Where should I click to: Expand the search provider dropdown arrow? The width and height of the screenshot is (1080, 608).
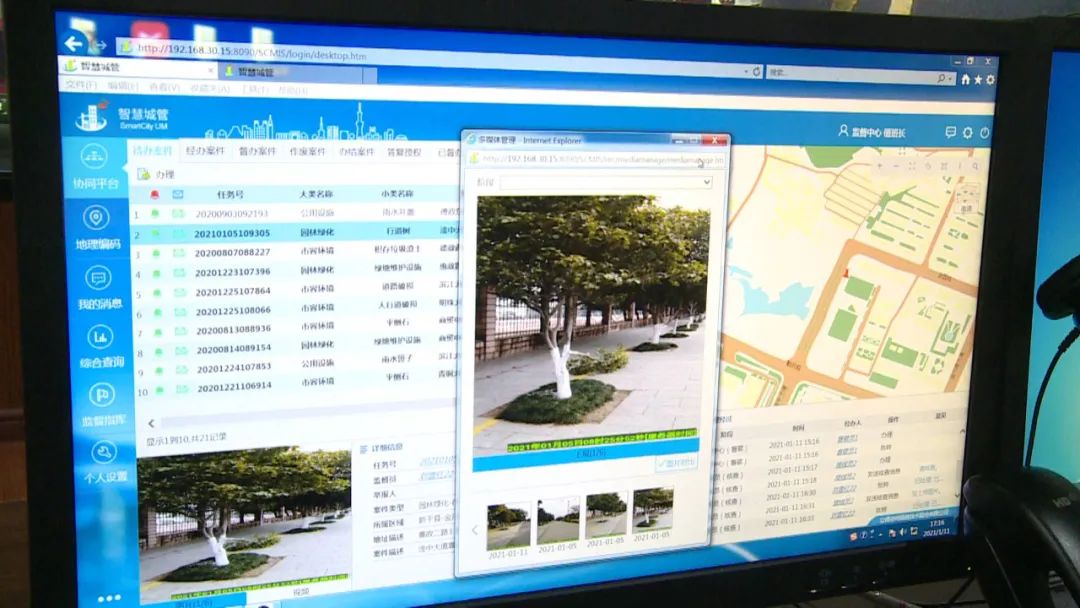(x=951, y=79)
